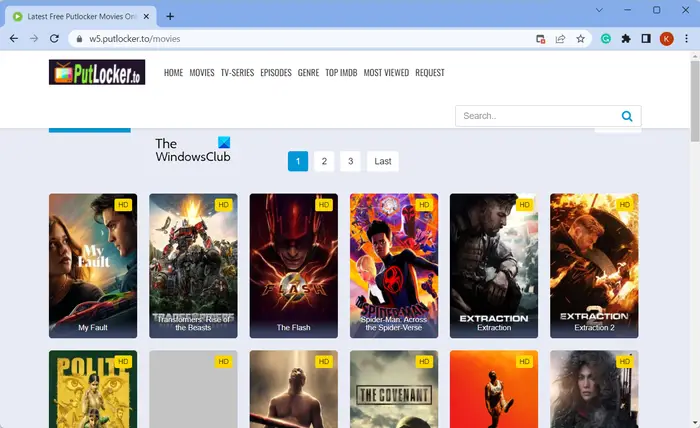Open the EPISODES menu item
This screenshot has width=700, height=428.
(x=276, y=72)
